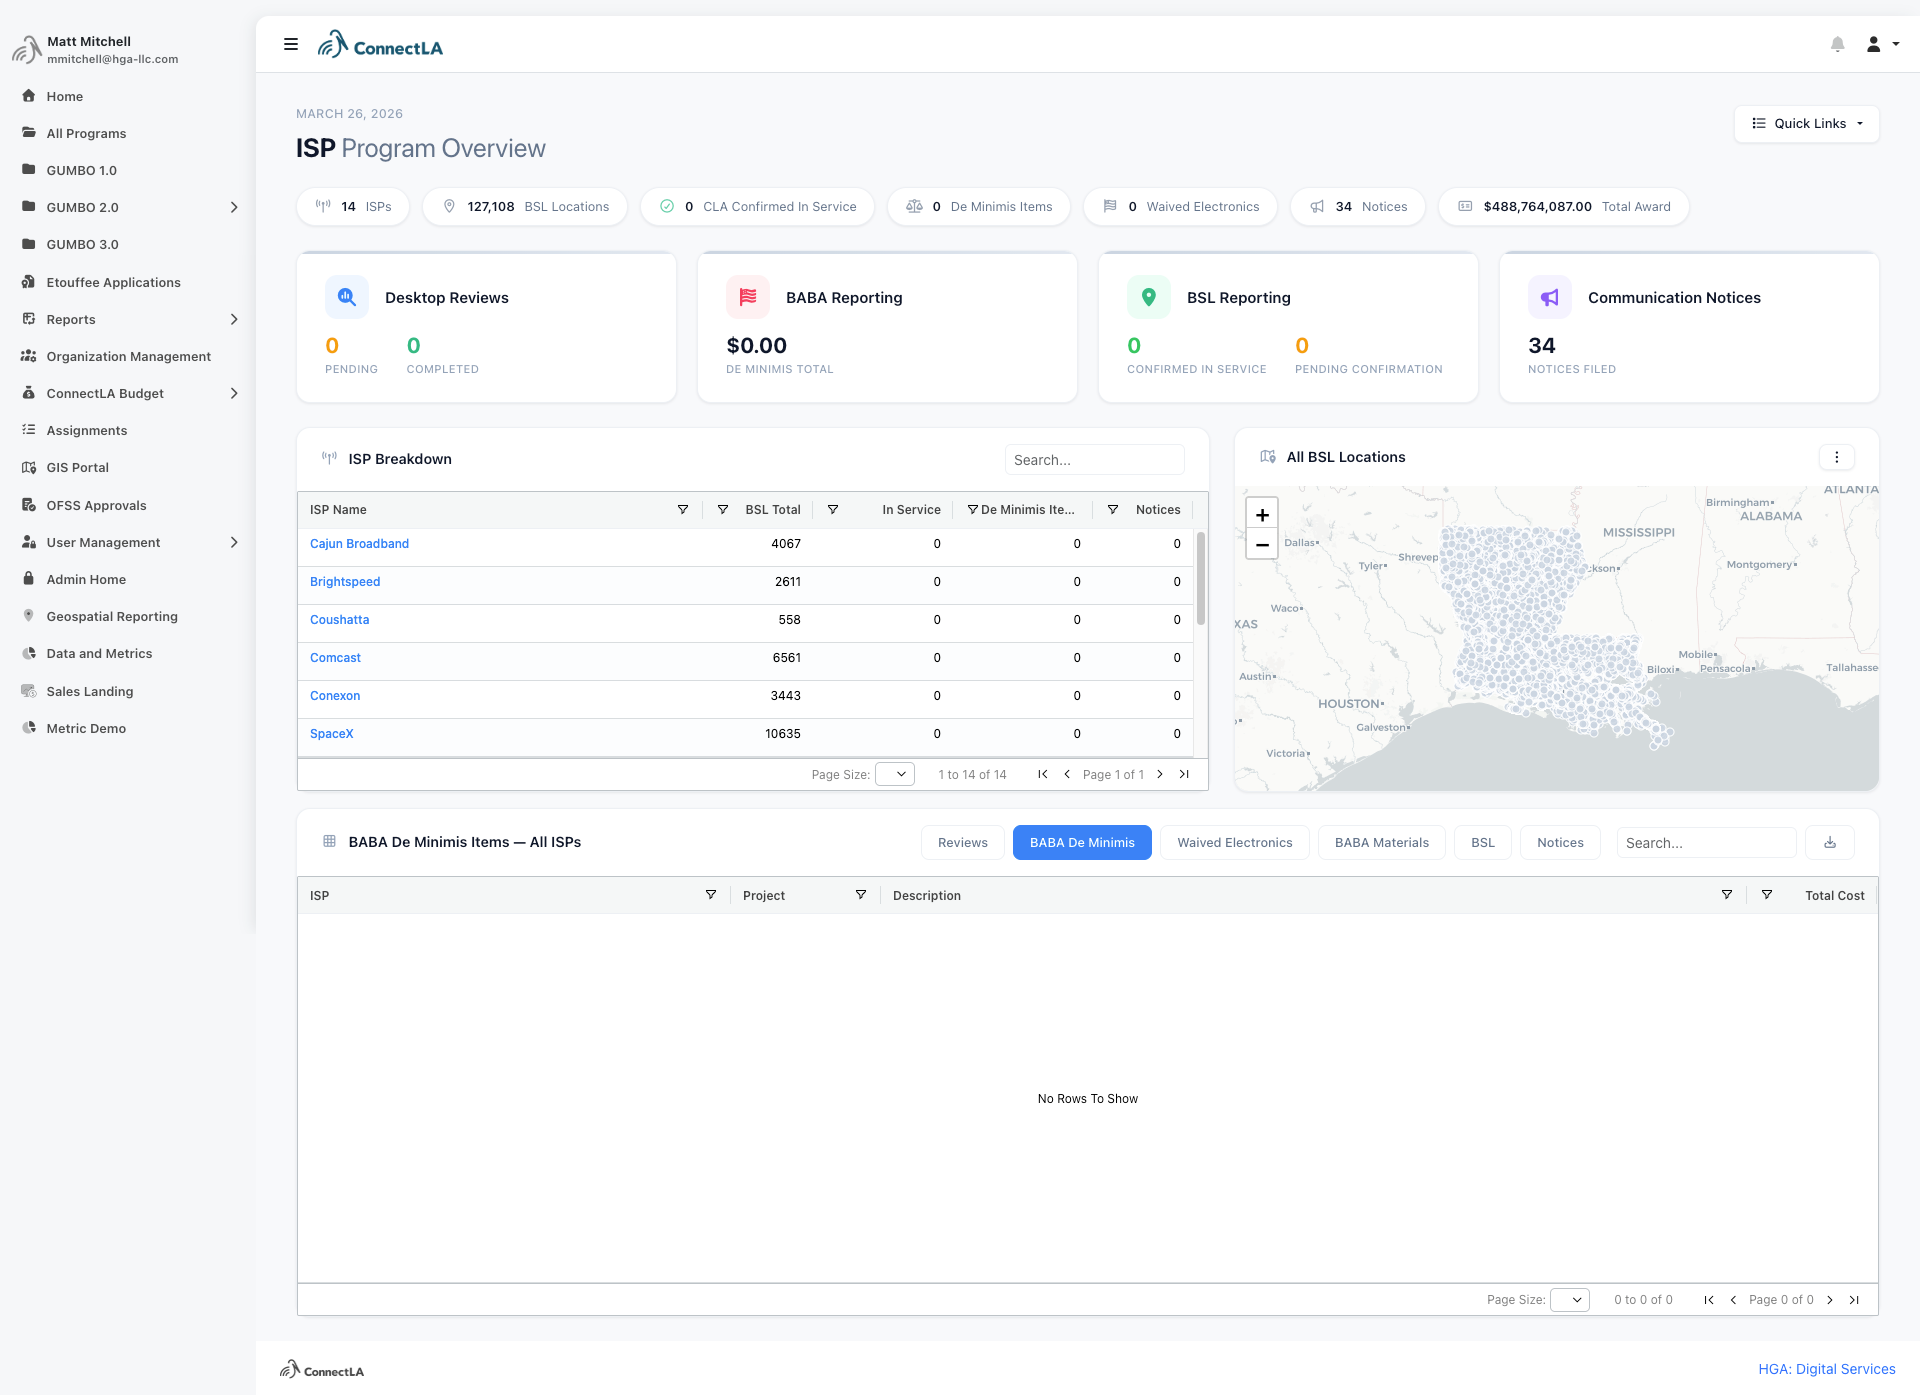
Task: Select BABA De Minimis tab
Action: pos(1082,843)
